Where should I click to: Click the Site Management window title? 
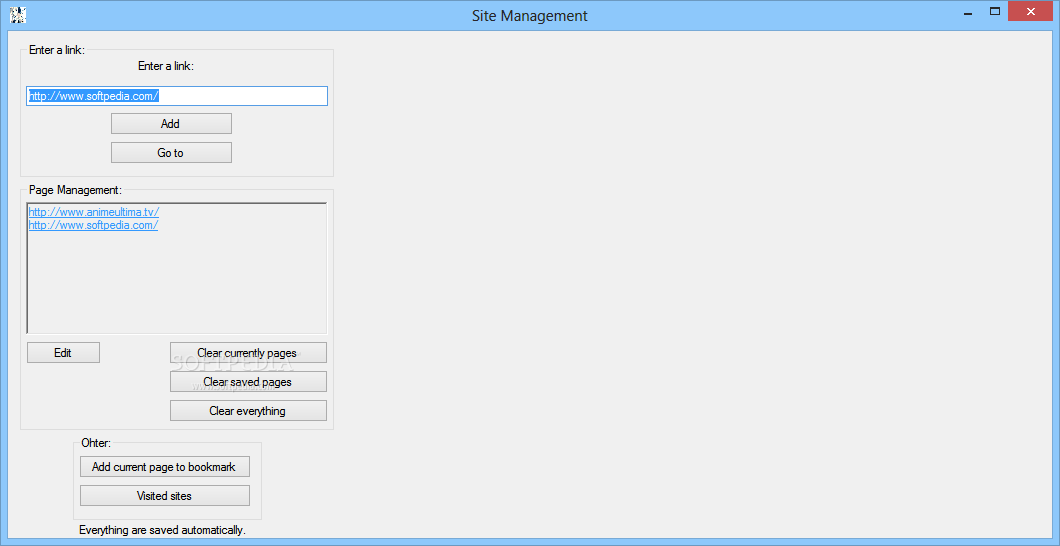[530, 15]
